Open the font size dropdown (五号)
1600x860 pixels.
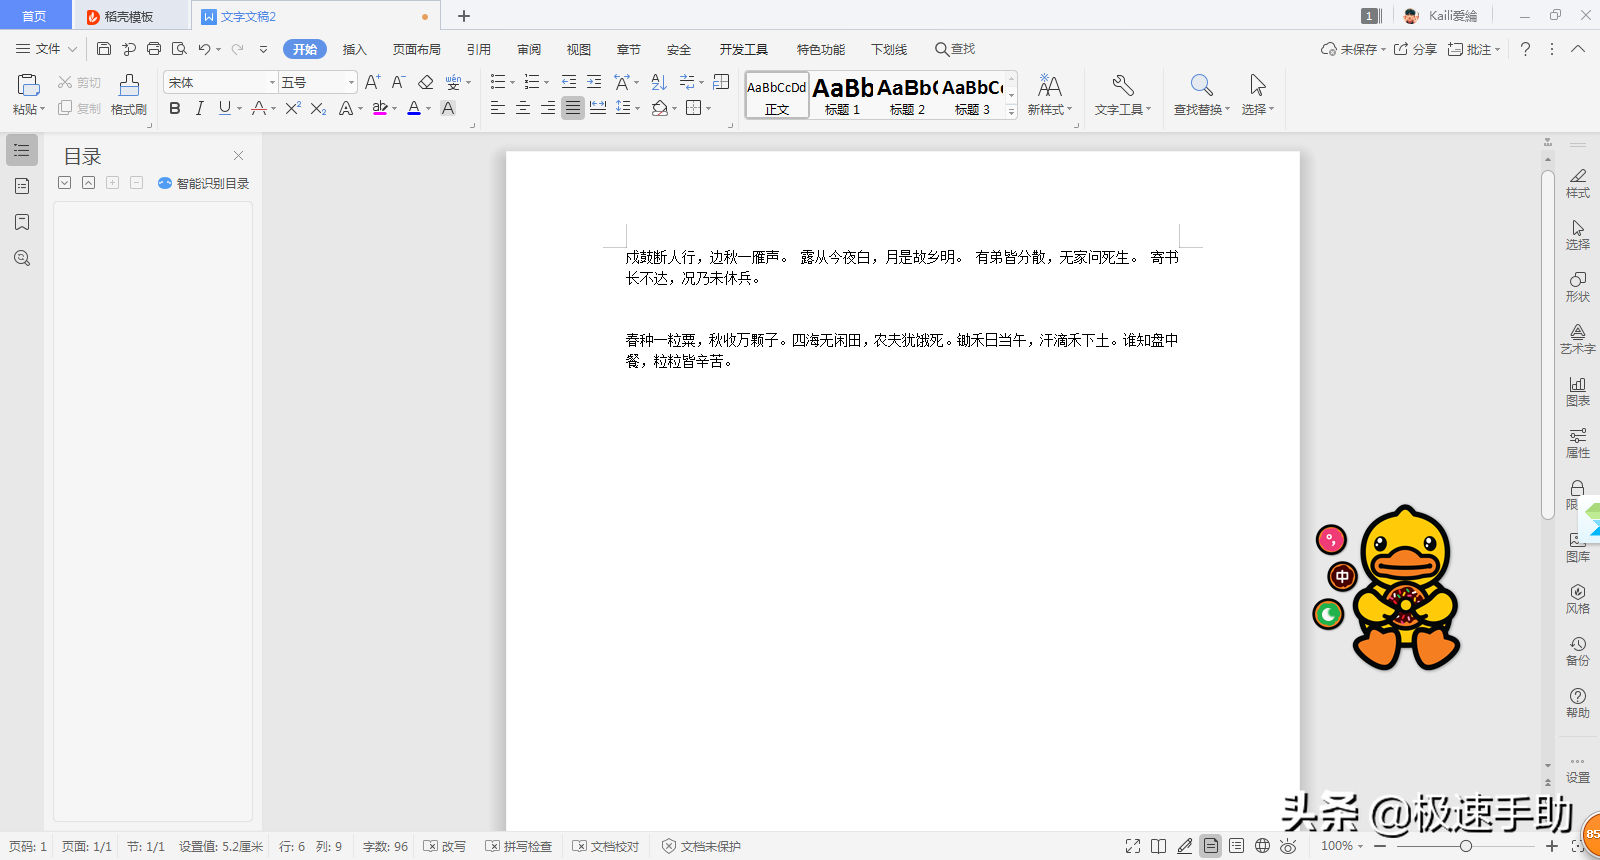point(351,82)
